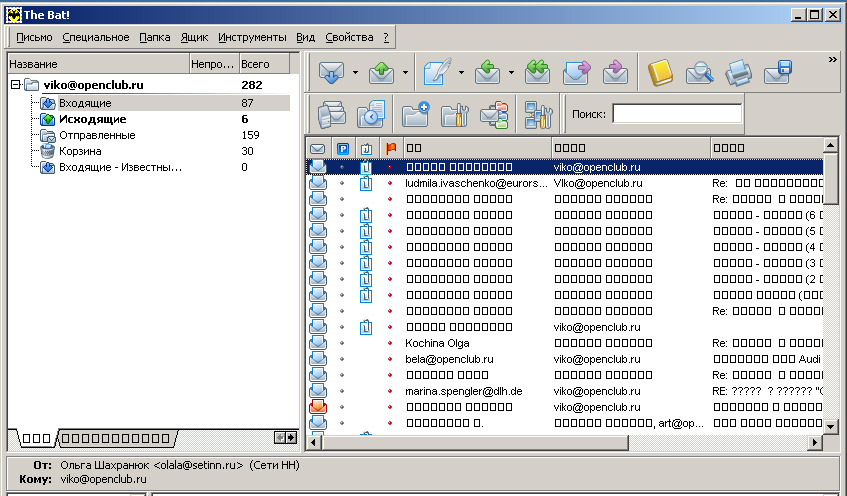Expand the toolbar overflow chevron
Viewport: 847px width, 496px height.
[832, 59]
